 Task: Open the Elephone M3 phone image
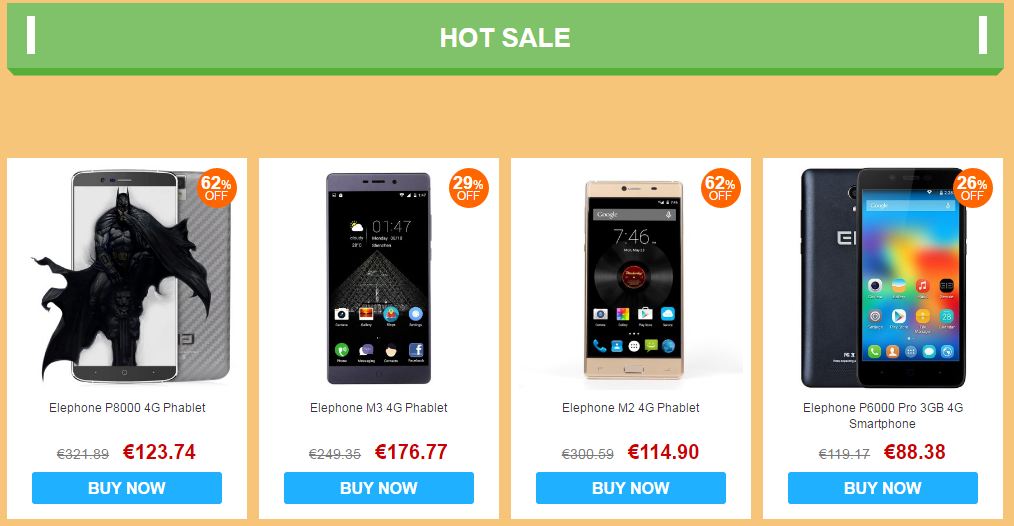click(x=379, y=278)
